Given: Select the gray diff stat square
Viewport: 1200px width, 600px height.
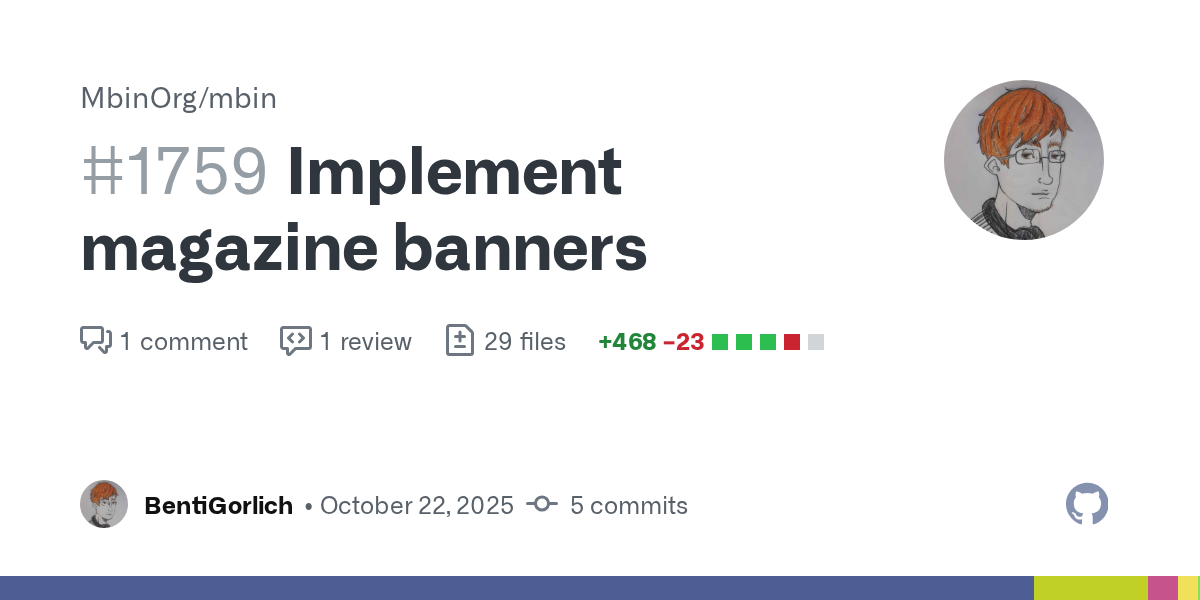Looking at the screenshot, I should (x=816, y=342).
